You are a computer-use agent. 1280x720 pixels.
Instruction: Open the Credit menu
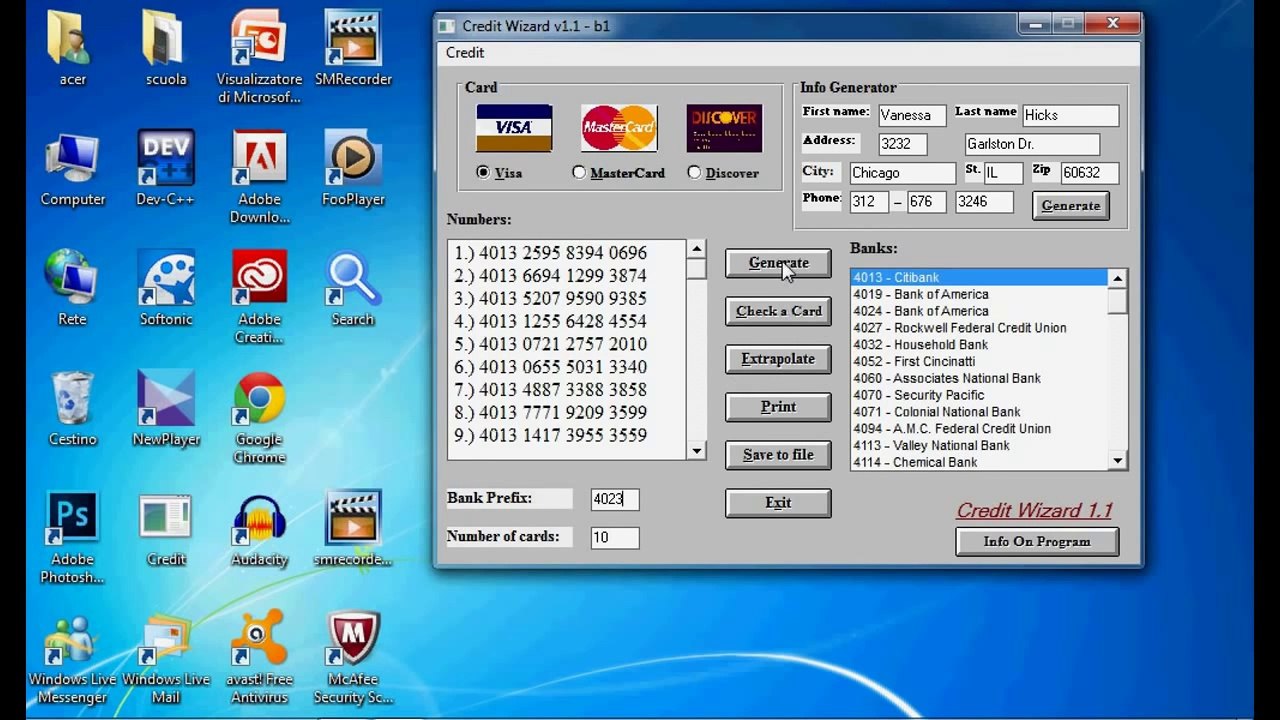465,53
